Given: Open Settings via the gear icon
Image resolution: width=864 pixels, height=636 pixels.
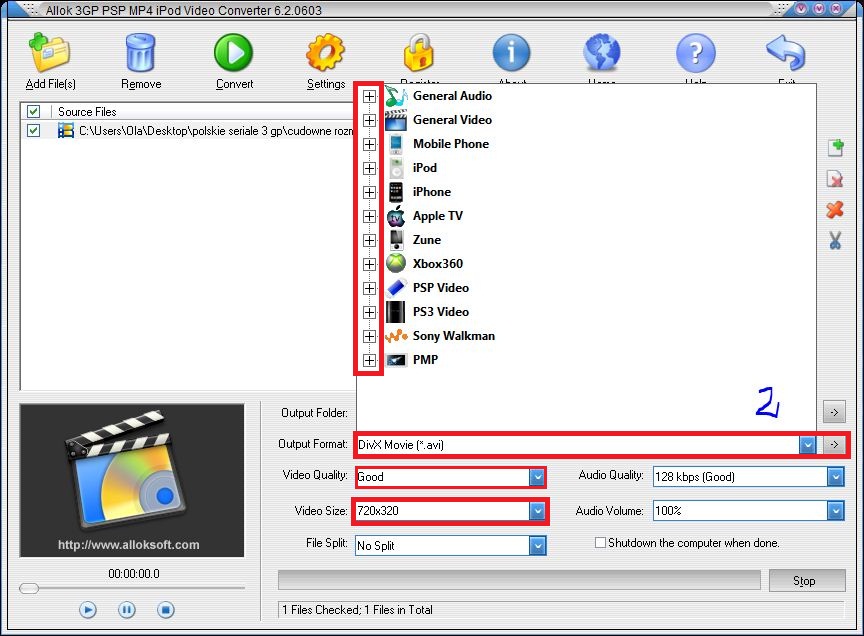Looking at the screenshot, I should pos(326,53).
